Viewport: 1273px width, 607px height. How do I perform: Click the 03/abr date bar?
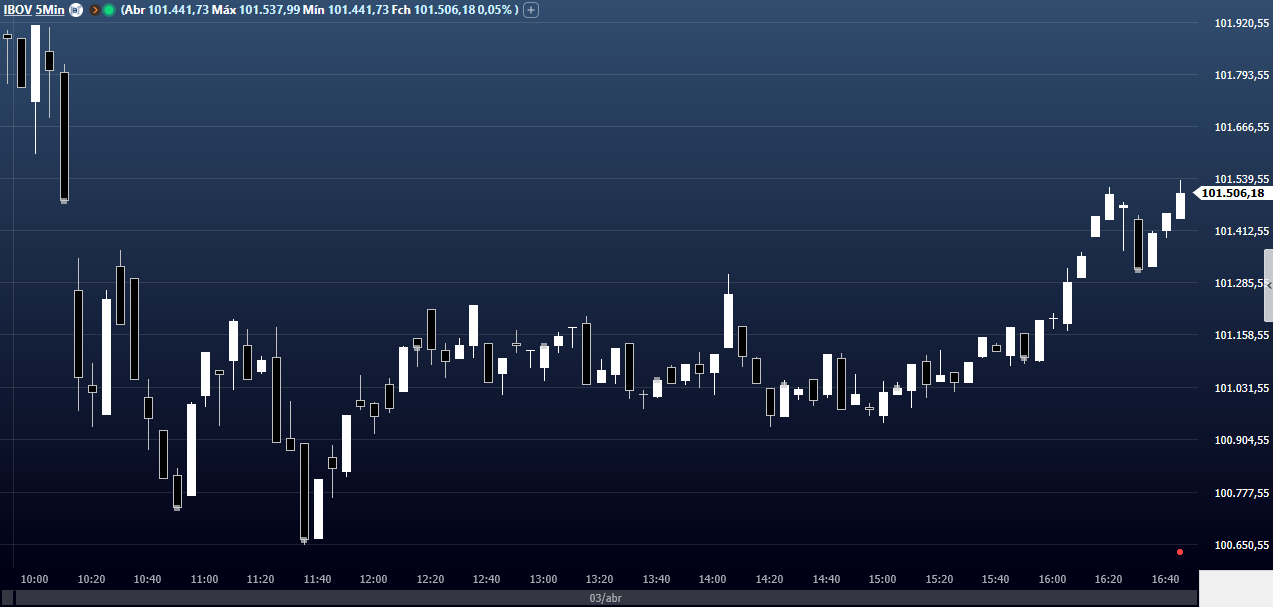point(603,598)
